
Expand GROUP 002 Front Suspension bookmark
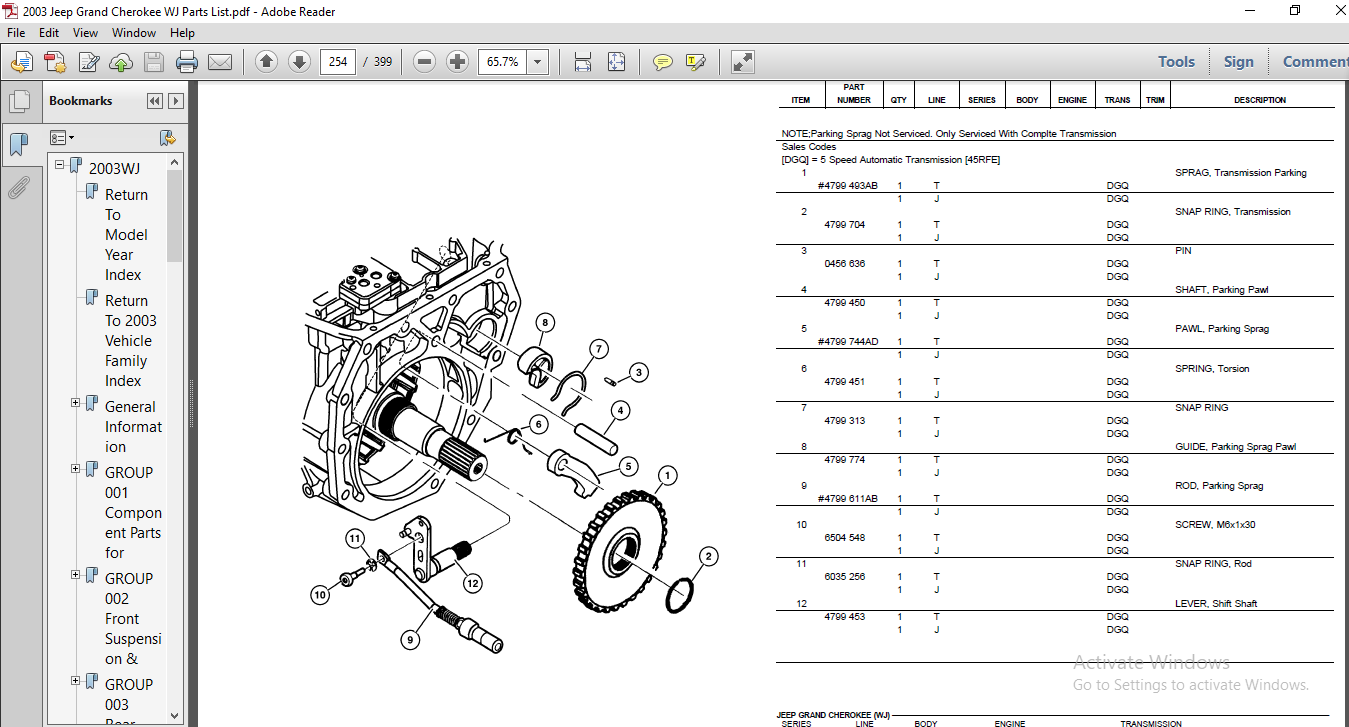[76, 575]
